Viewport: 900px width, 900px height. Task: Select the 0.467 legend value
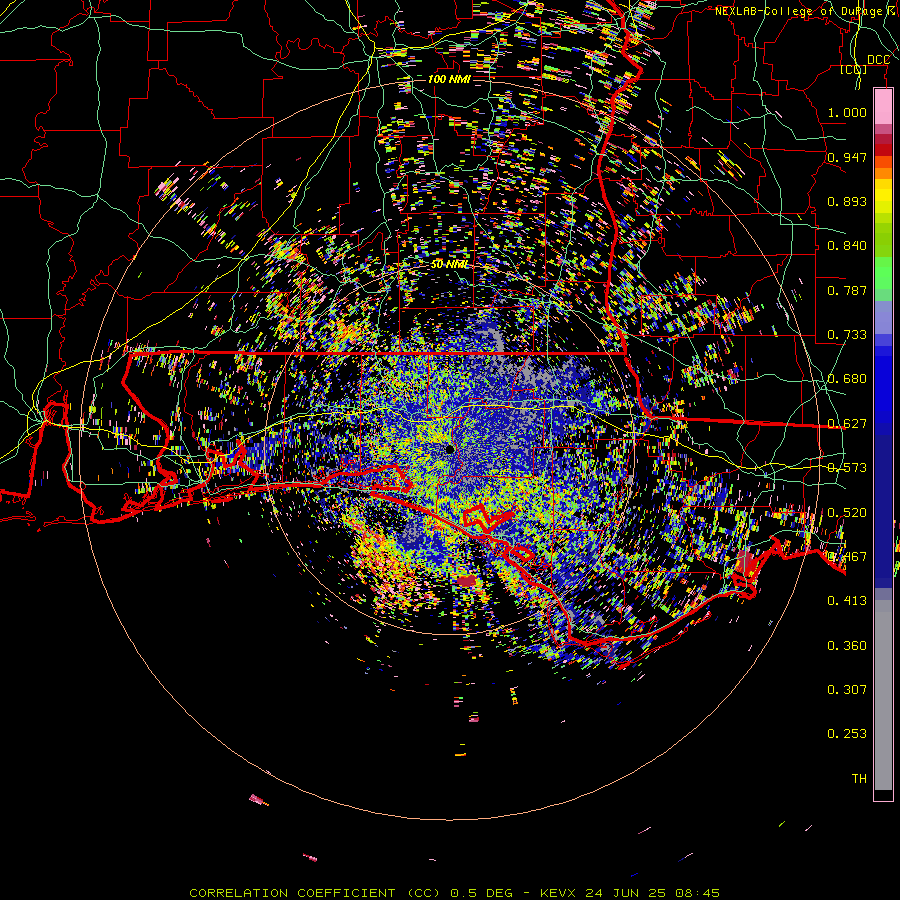(847, 557)
